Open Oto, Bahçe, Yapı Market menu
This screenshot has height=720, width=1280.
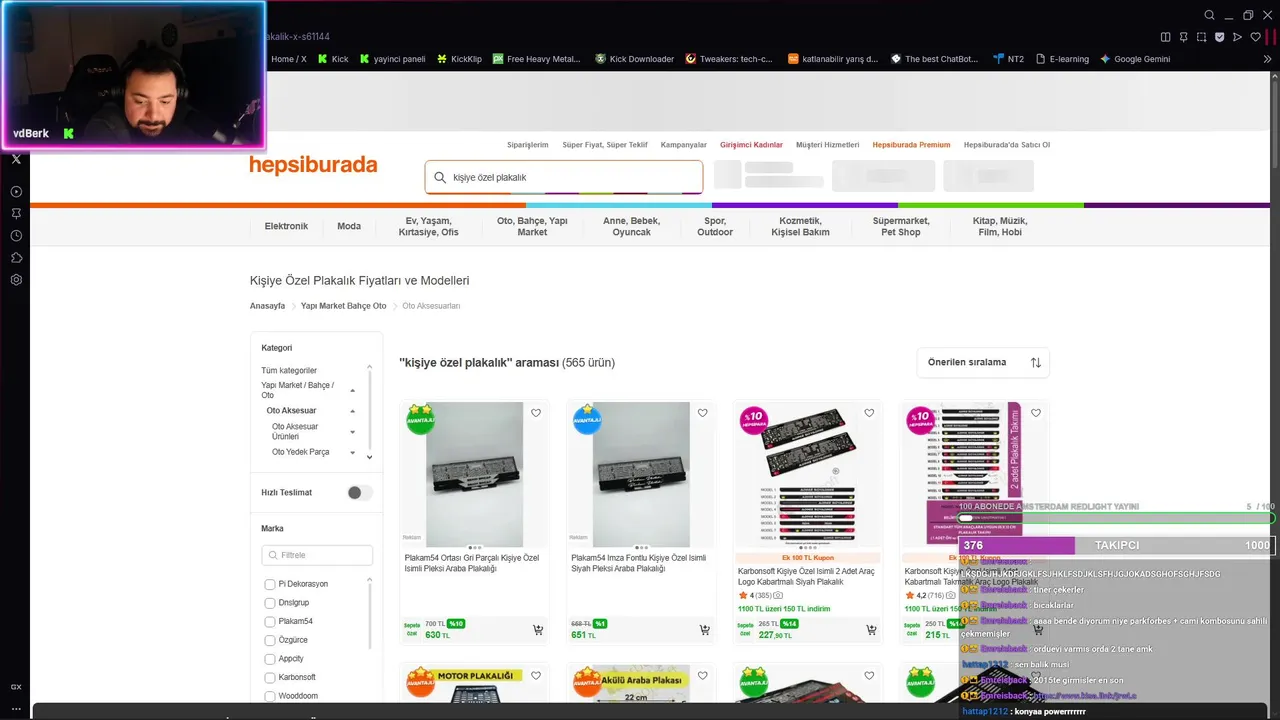(x=532, y=226)
